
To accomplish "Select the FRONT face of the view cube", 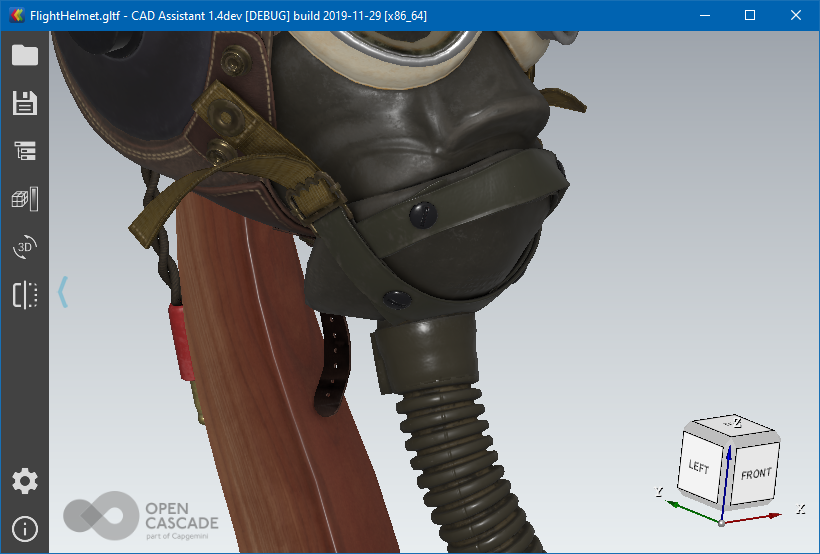I will click(755, 474).
